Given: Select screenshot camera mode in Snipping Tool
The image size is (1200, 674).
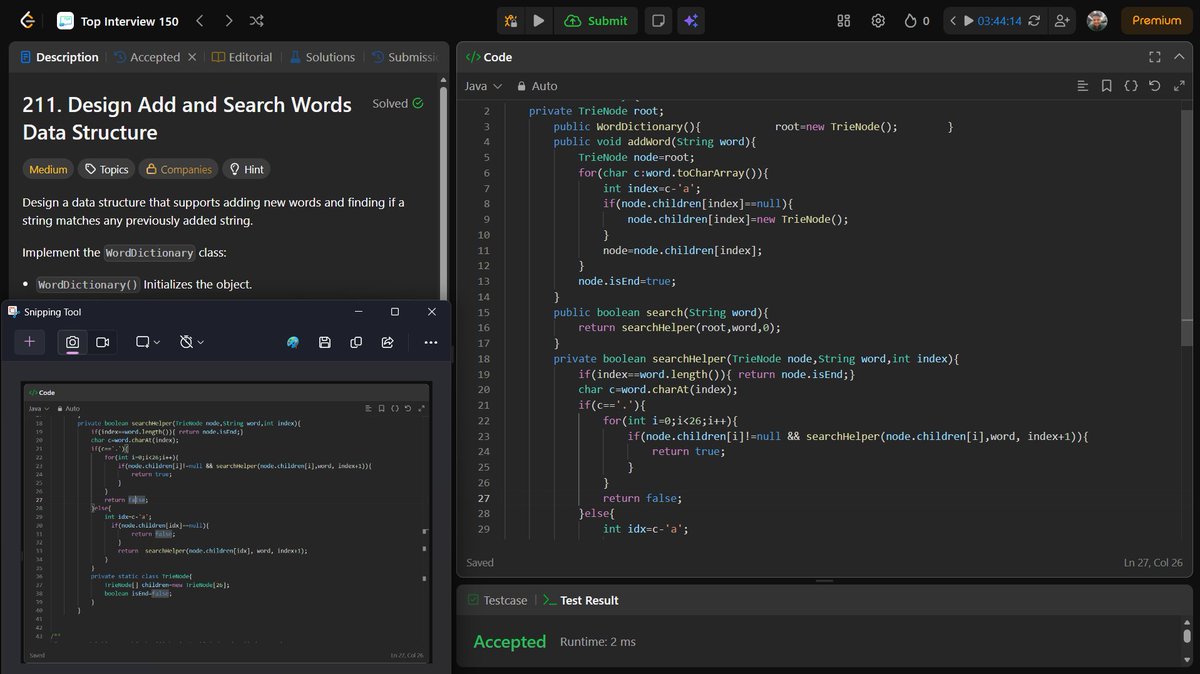Looking at the screenshot, I should [73, 342].
